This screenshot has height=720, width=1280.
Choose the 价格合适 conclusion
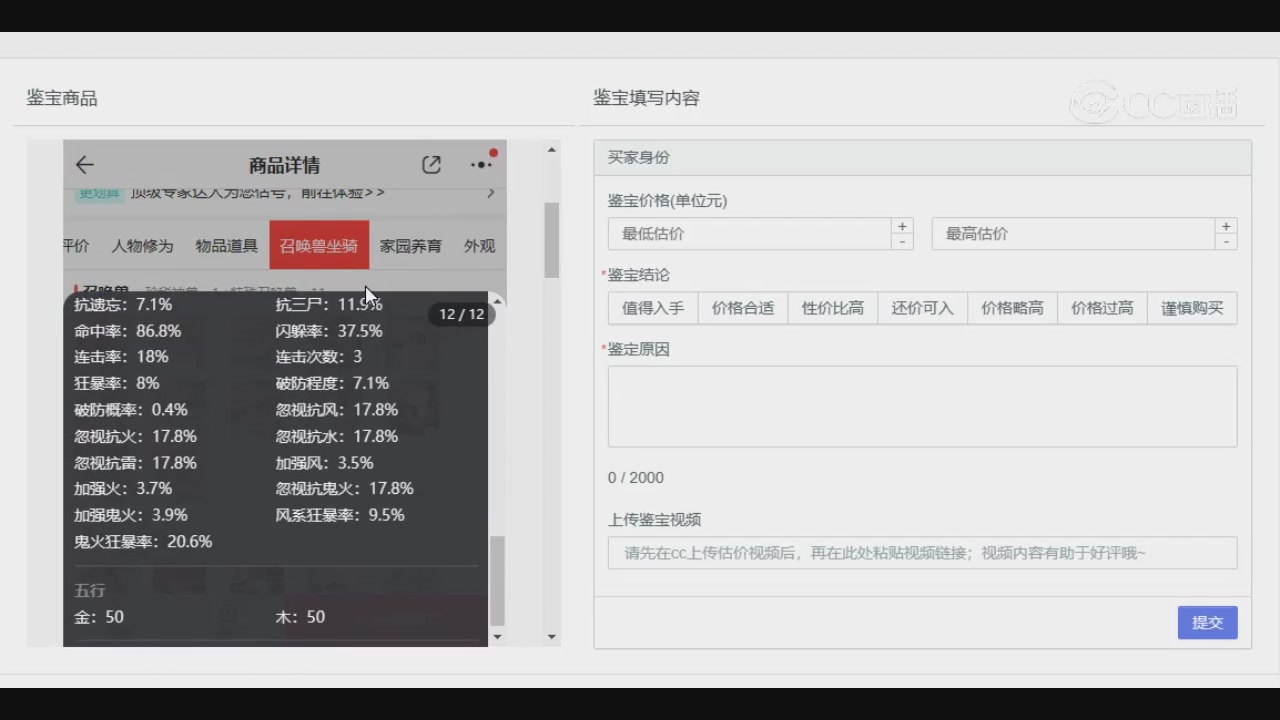click(x=743, y=308)
